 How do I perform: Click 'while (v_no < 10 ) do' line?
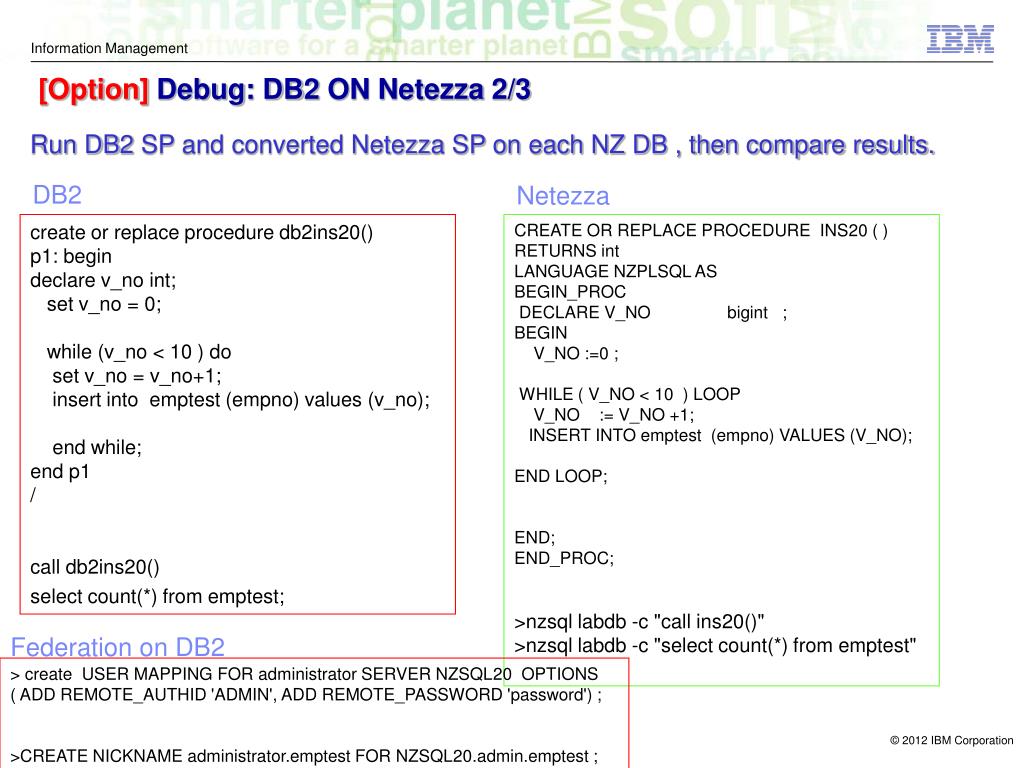click(x=139, y=353)
